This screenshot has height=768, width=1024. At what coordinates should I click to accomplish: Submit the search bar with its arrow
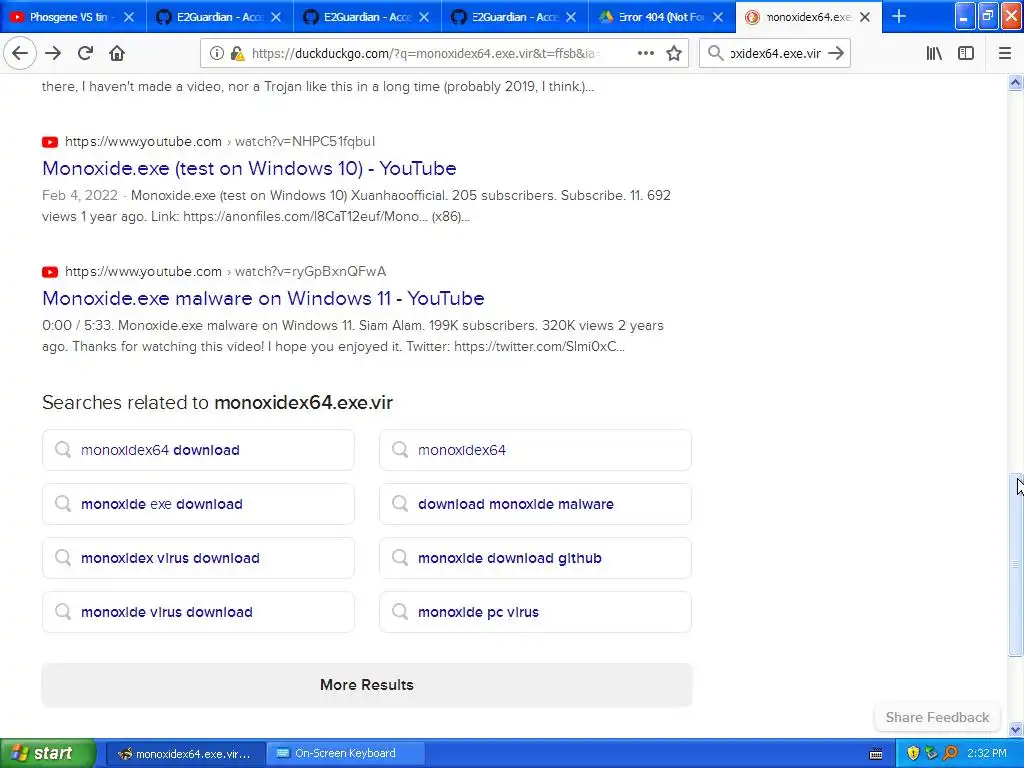836,54
